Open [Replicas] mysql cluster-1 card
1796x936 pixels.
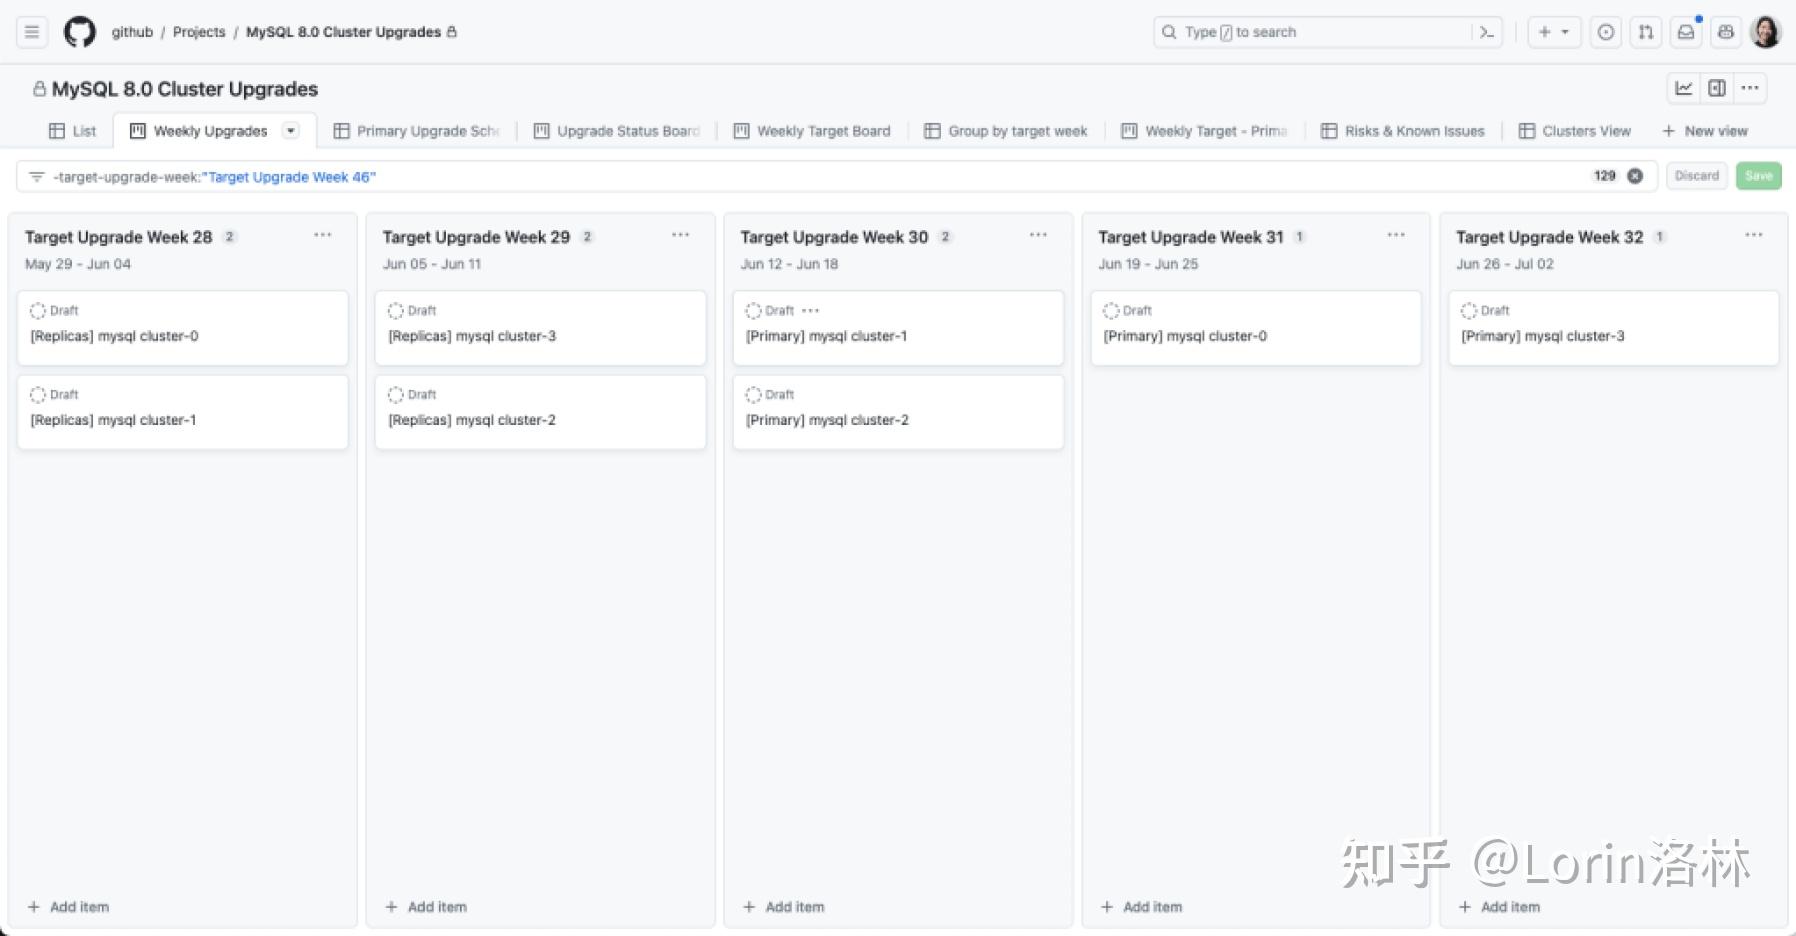coord(183,412)
